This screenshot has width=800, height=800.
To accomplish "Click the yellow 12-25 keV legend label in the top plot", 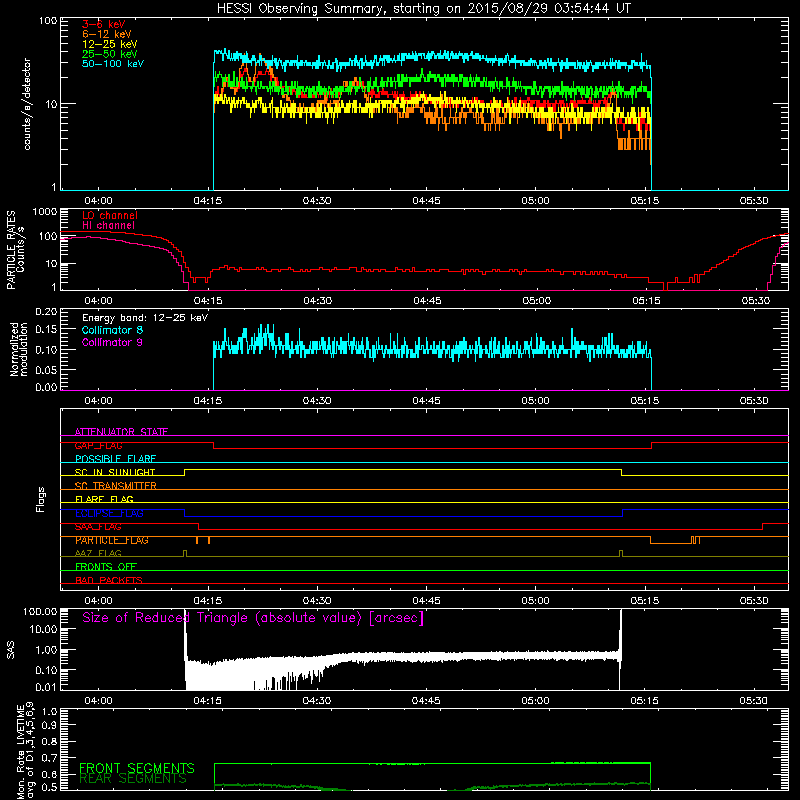I will 110,44.
